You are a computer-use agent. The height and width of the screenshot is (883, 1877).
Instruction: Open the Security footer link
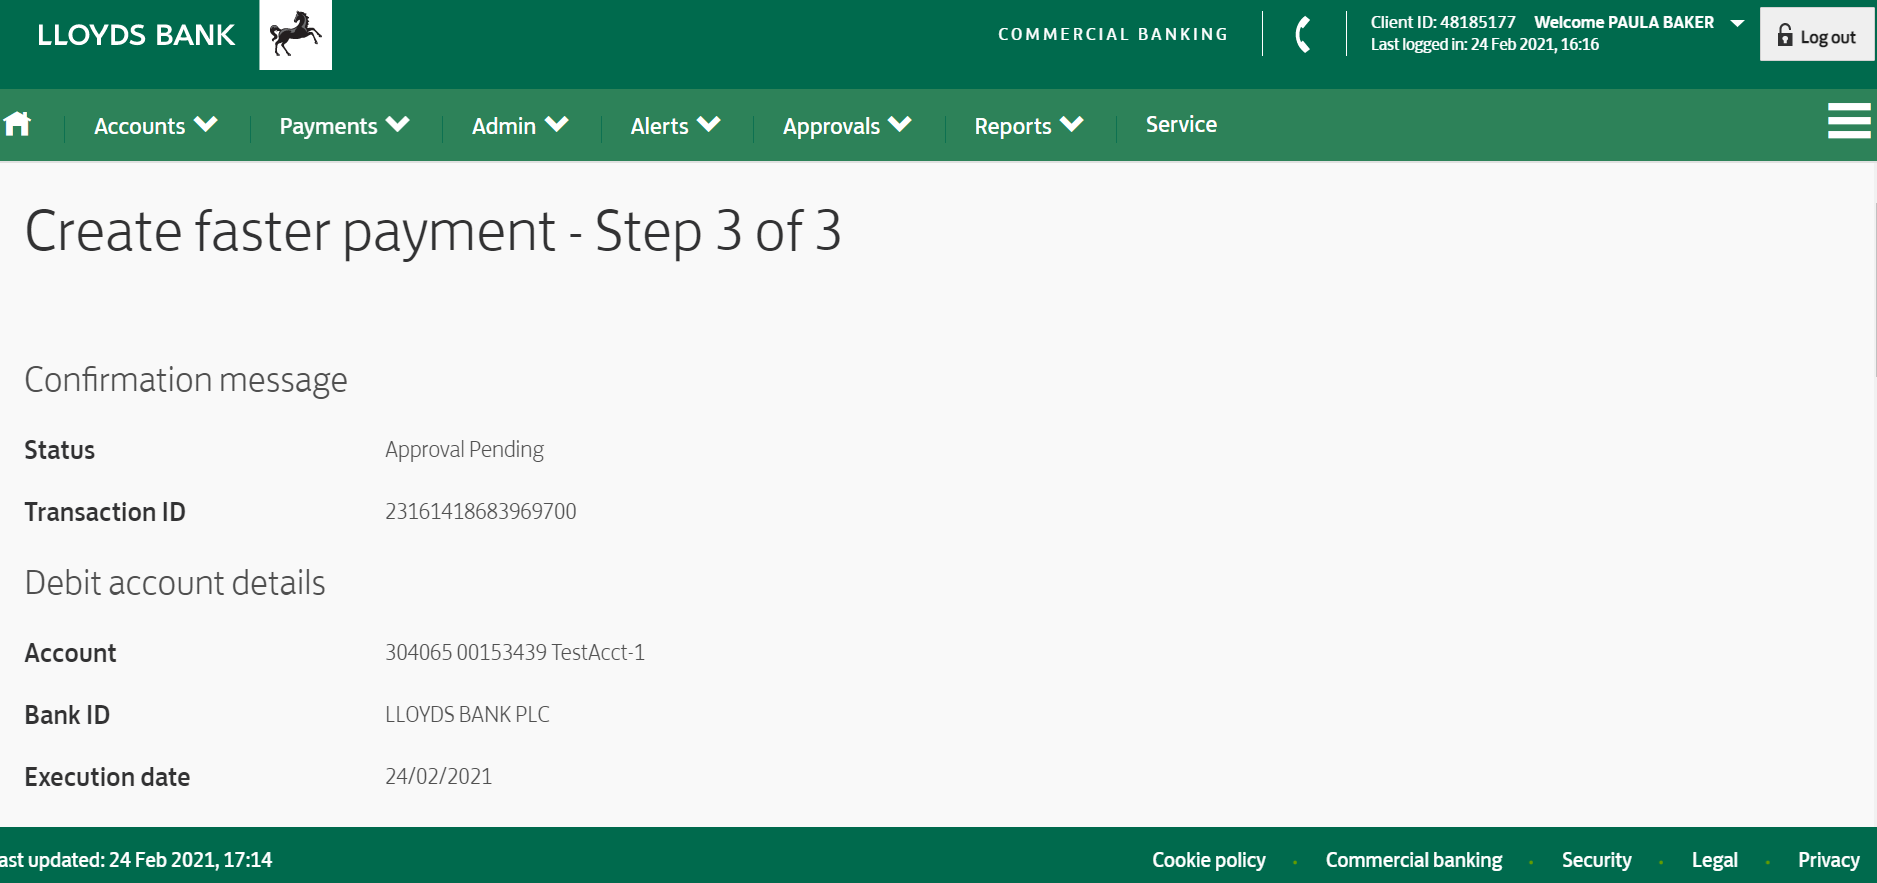pos(1596,860)
